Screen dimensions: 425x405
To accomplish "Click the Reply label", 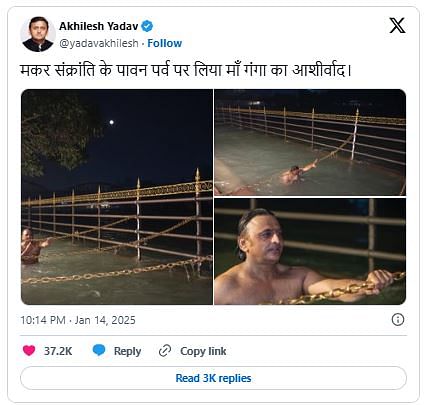I will click(127, 351).
